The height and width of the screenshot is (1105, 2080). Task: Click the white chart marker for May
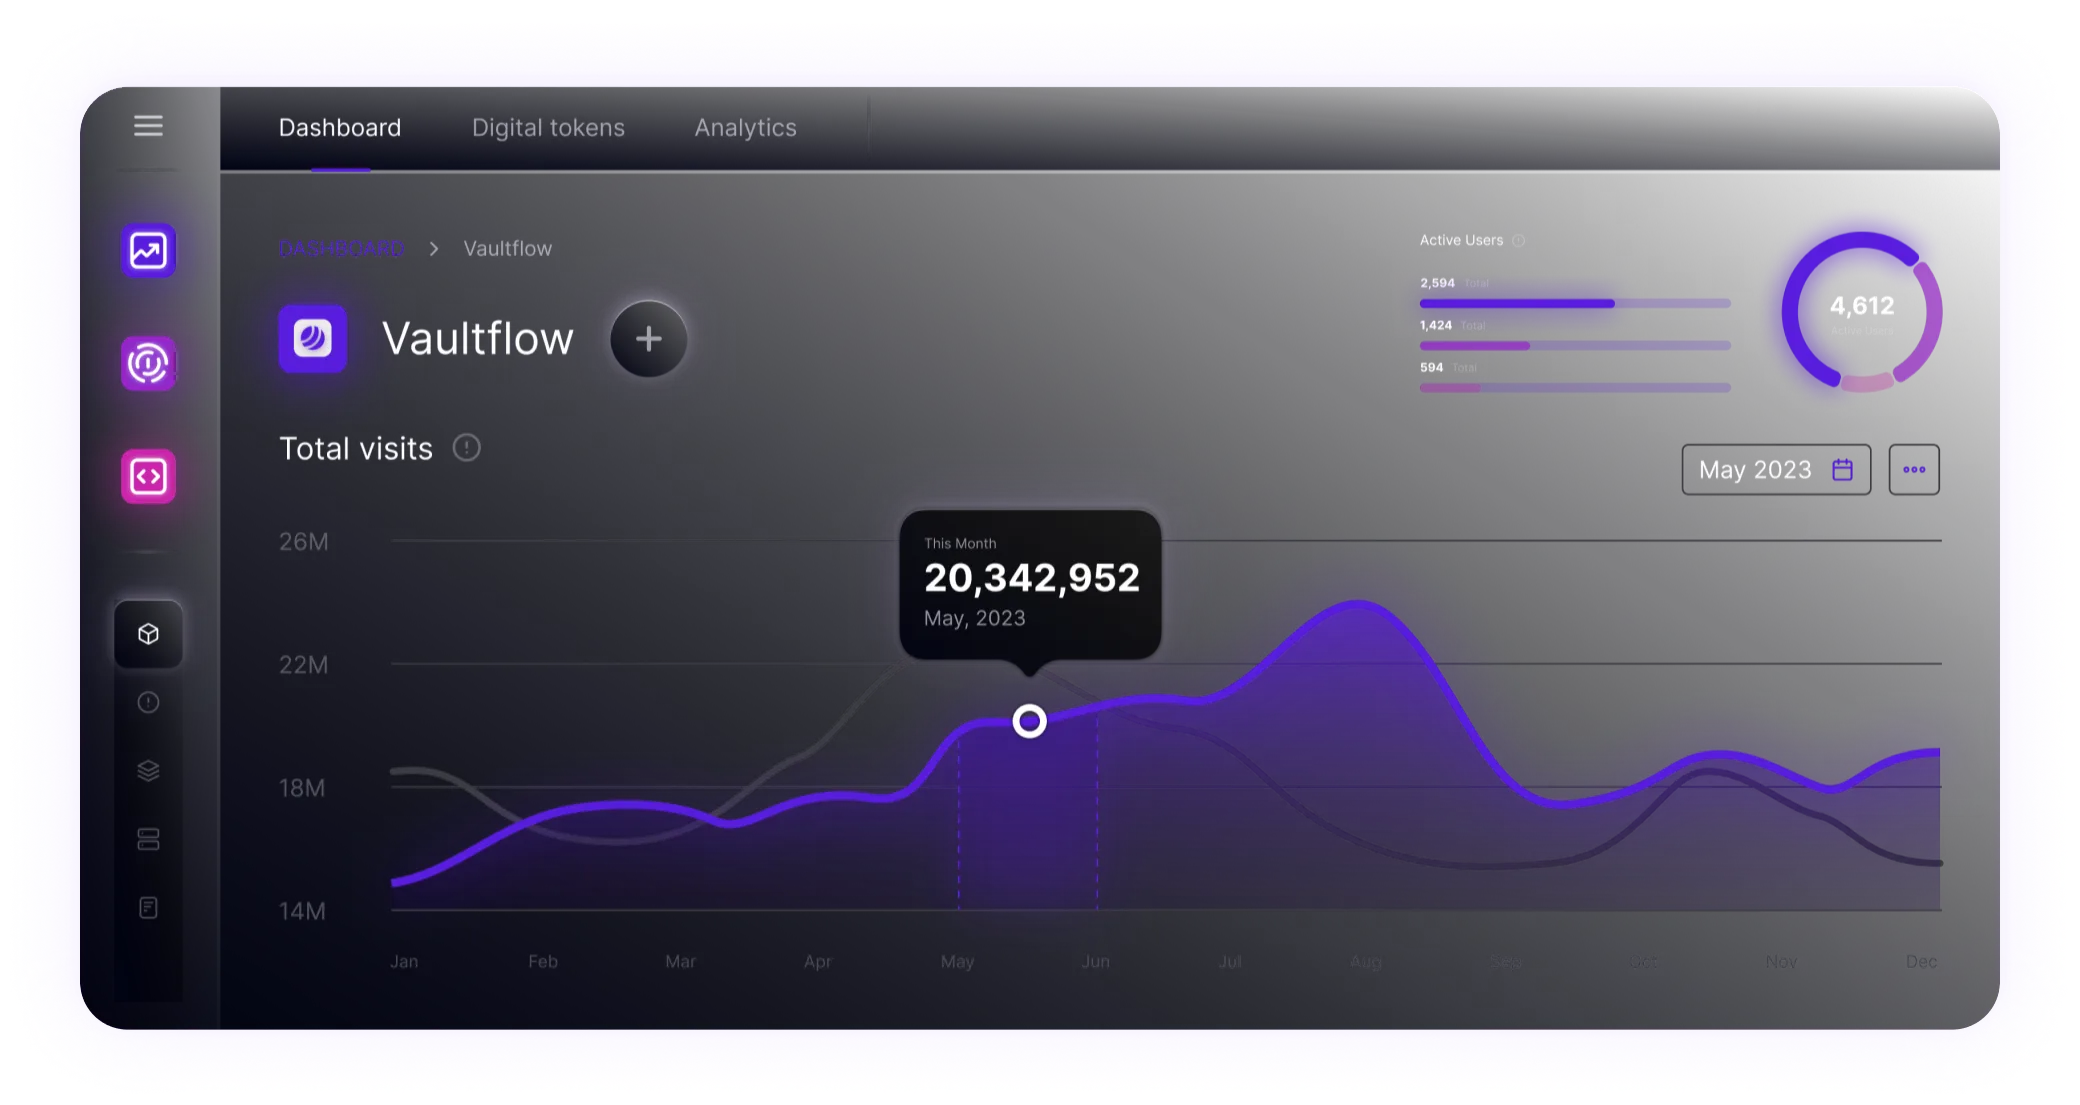1029,721
